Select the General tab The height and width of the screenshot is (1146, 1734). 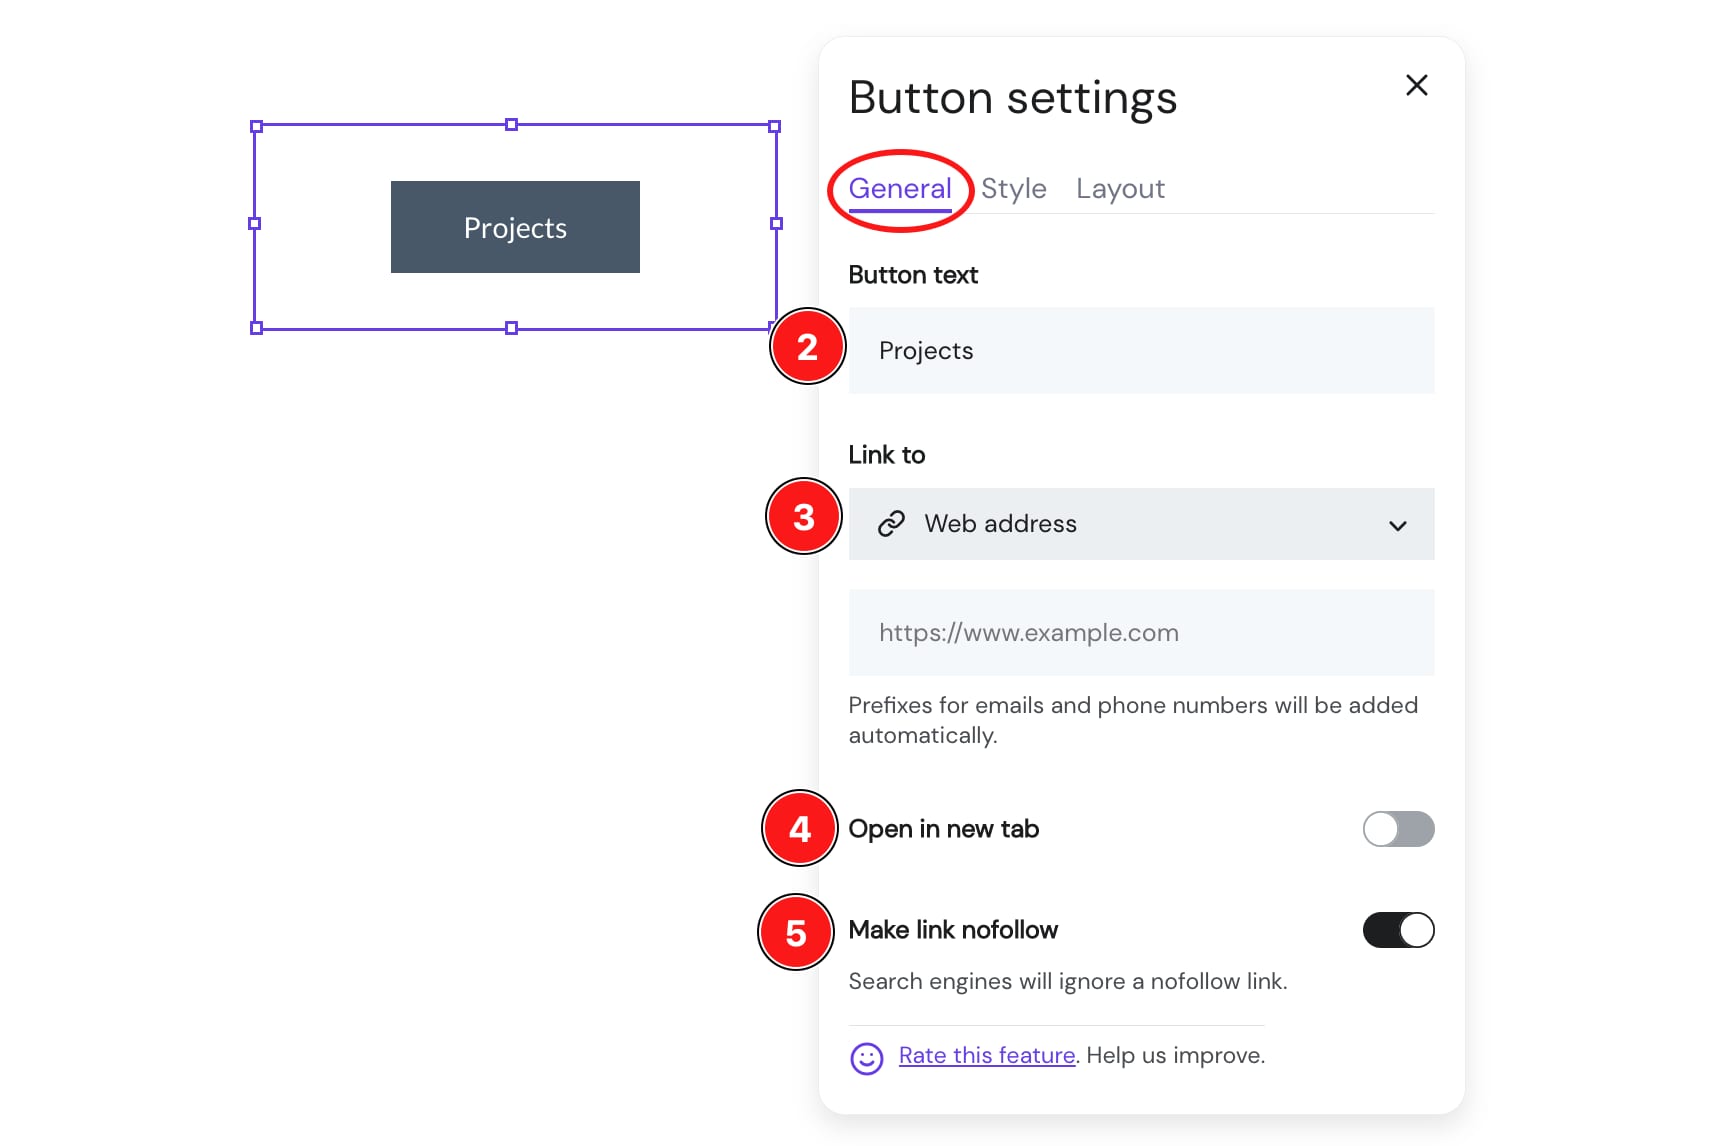pyautogui.click(x=899, y=188)
